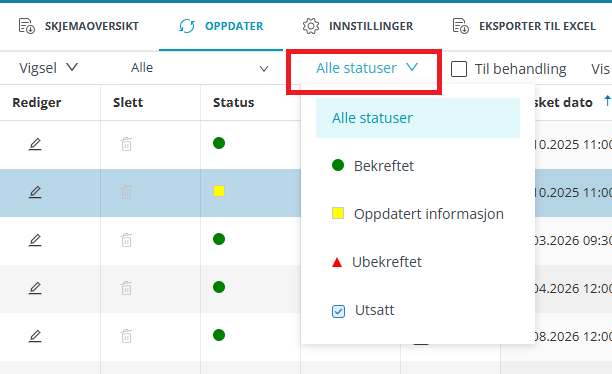Filter by Ubekreftet status
612x374 pixels.
point(418,262)
